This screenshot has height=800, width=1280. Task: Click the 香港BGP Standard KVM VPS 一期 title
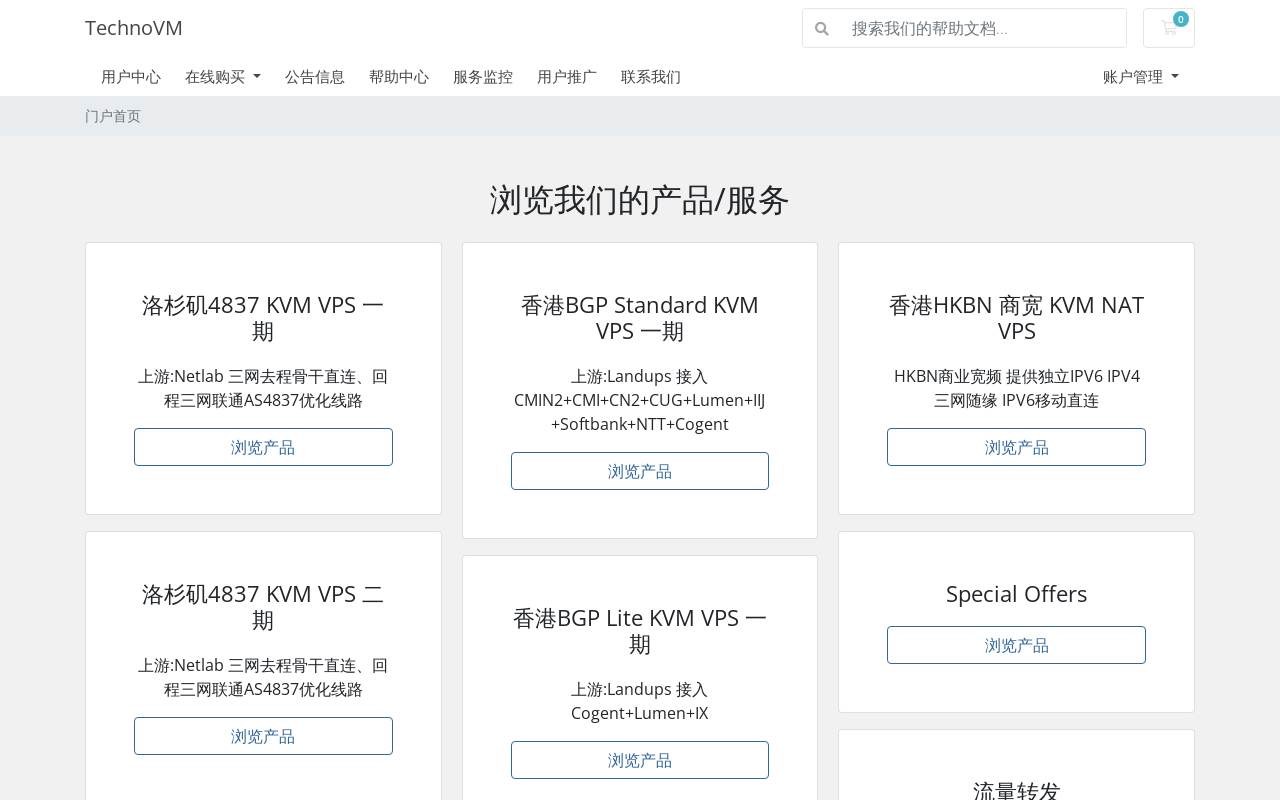tap(640, 318)
